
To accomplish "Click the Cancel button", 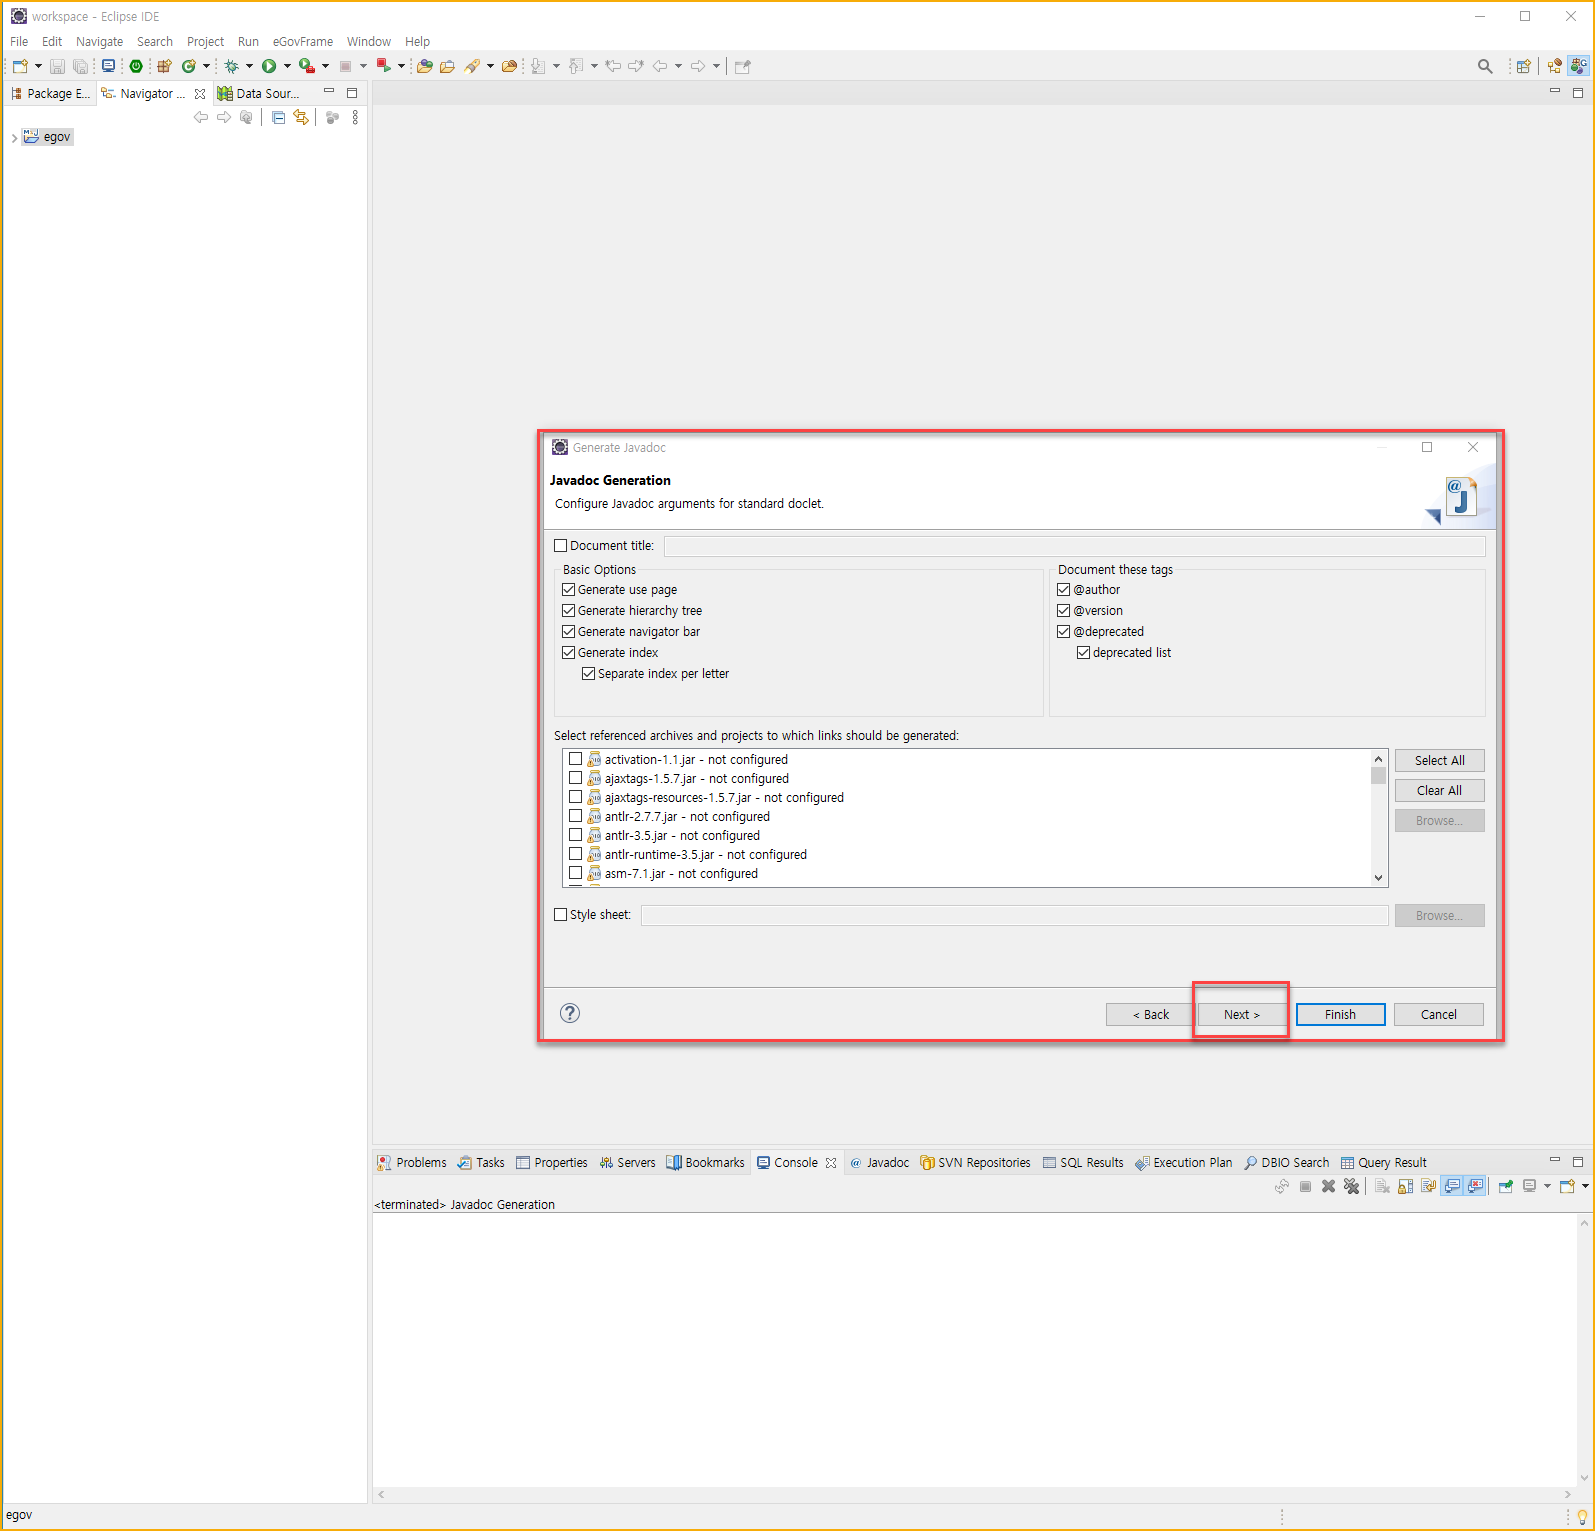I will coord(1438,1014).
